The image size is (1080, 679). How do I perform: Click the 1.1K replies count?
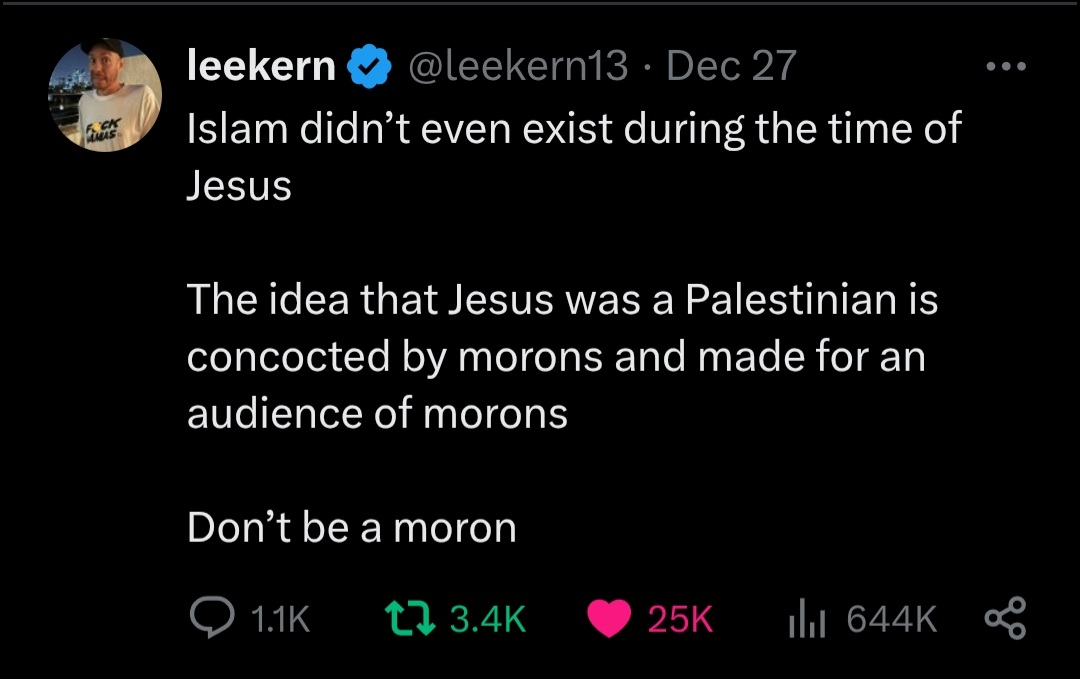(280, 618)
